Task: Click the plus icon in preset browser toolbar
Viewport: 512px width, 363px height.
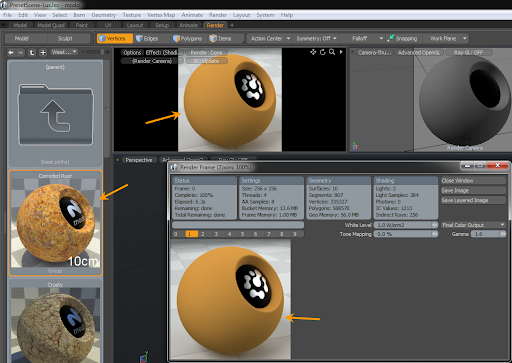Action: coord(43,52)
